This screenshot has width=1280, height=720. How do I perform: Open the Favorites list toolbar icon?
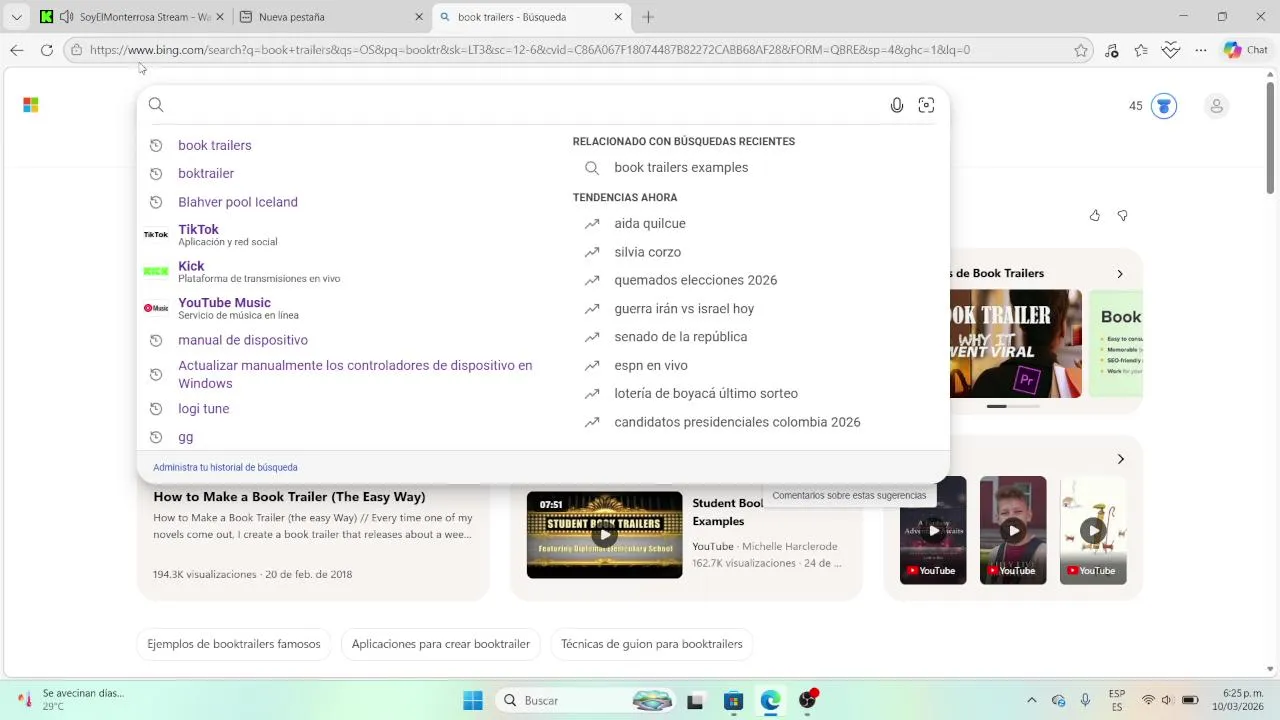point(1141,50)
